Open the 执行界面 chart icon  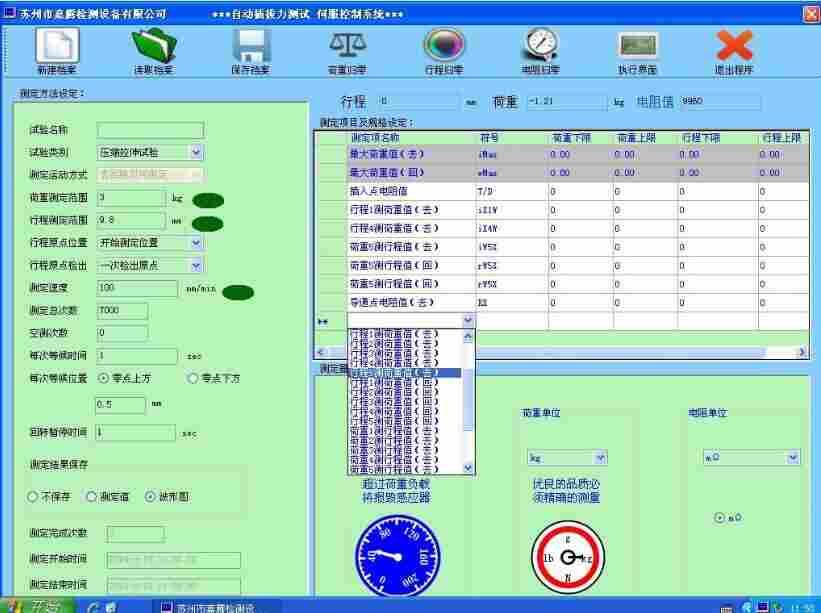pyautogui.click(x=637, y=48)
